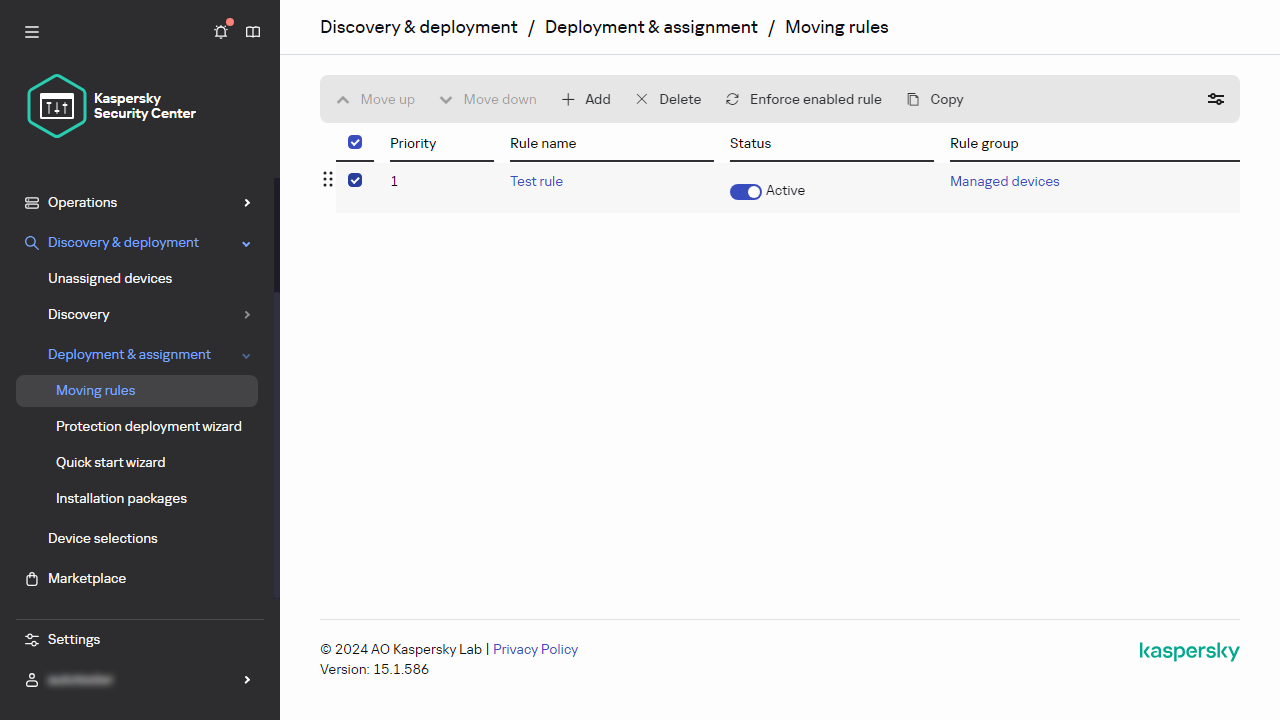1280x720 pixels.
Task: Copy the selected moving rule
Action: 935,99
